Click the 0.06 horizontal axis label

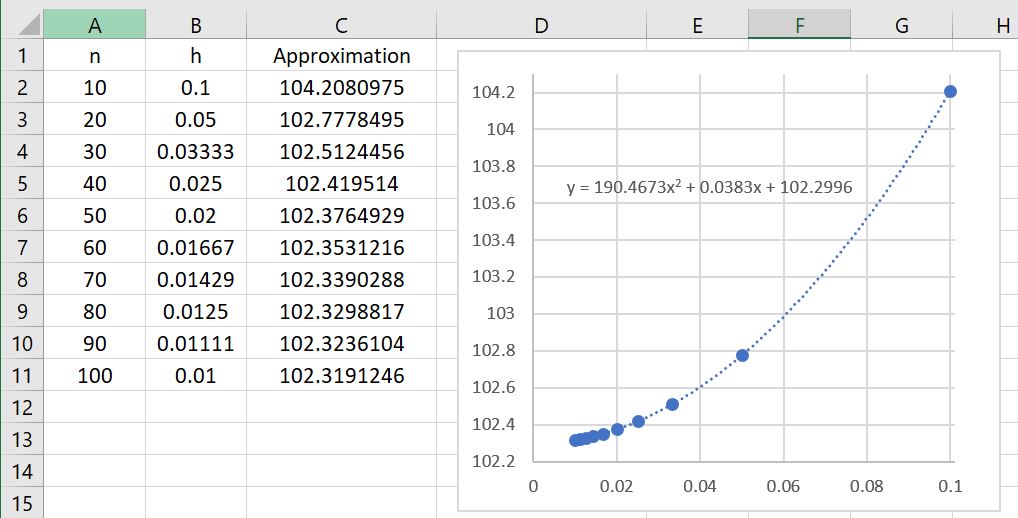[783, 486]
